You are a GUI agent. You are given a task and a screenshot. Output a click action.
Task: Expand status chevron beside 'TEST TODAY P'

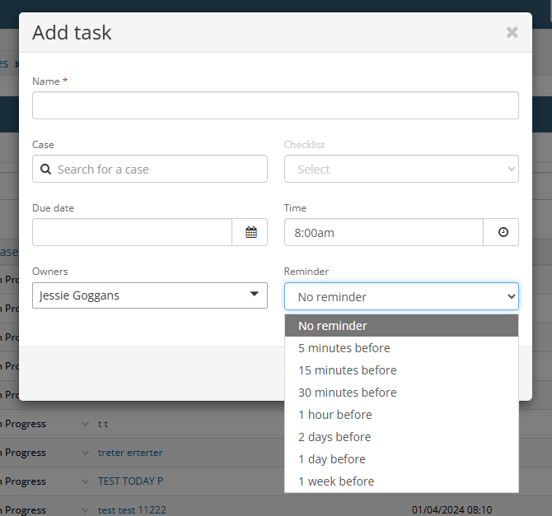tap(85, 481)
